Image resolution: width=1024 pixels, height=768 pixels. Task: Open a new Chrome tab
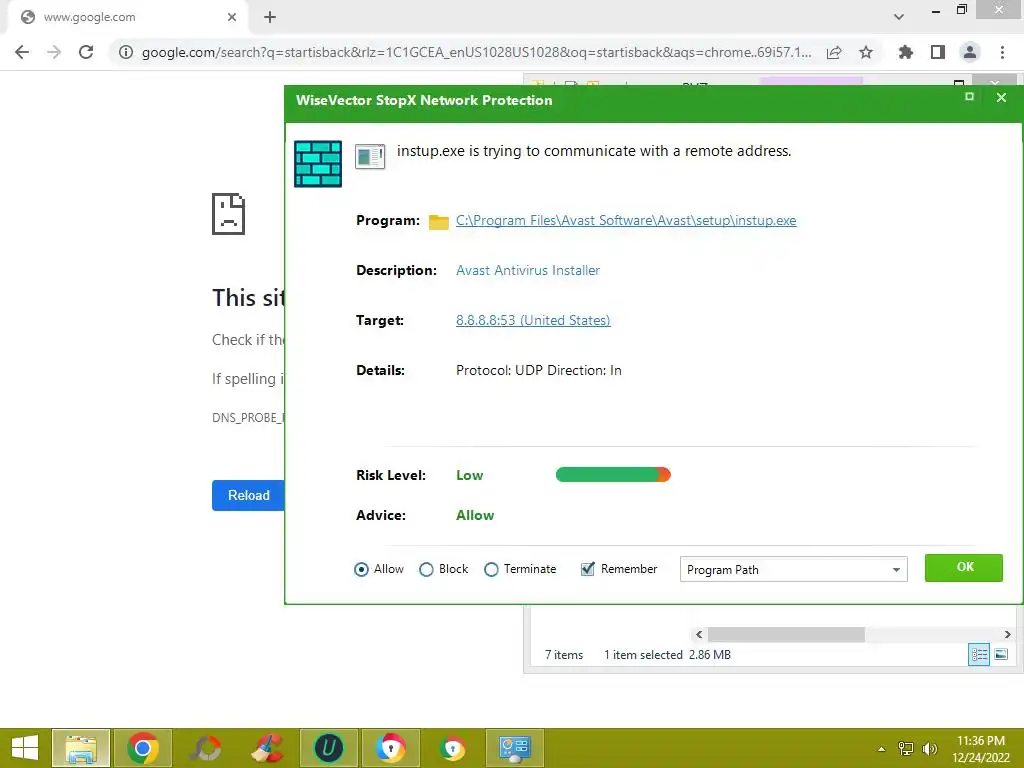pos(270,18)
